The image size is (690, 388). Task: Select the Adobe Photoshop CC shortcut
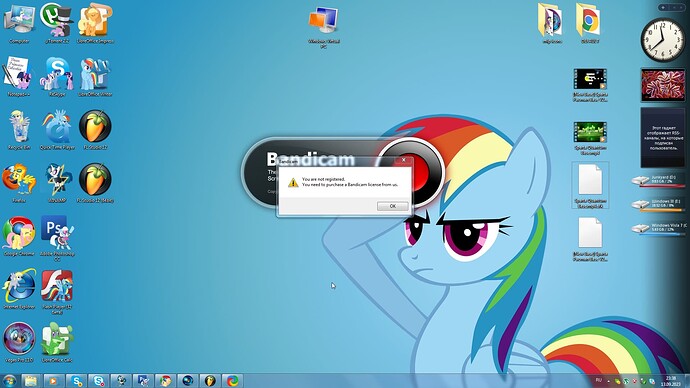click(x=57, y=238)
